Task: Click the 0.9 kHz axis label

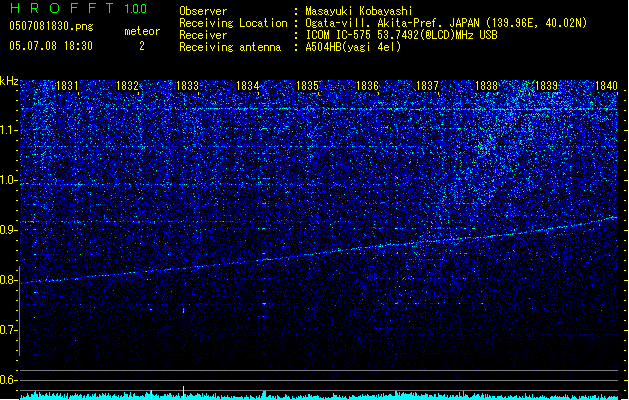Action: tap(9, 230)
